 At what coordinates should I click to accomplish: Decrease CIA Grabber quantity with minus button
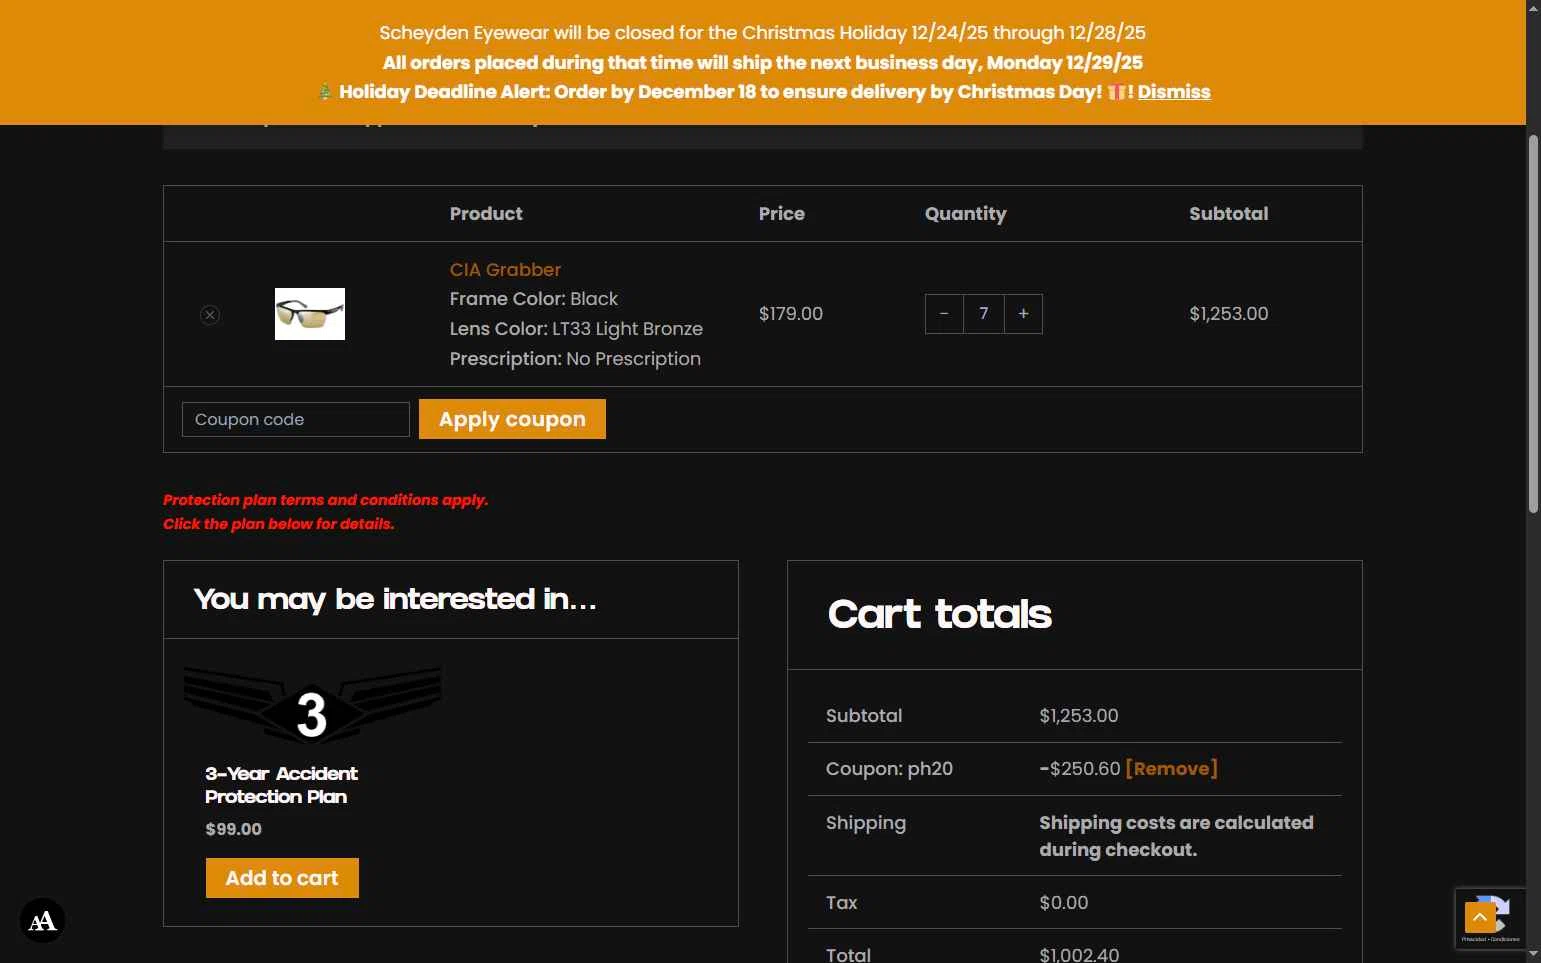pyautogui.click(x=944, y=314)
